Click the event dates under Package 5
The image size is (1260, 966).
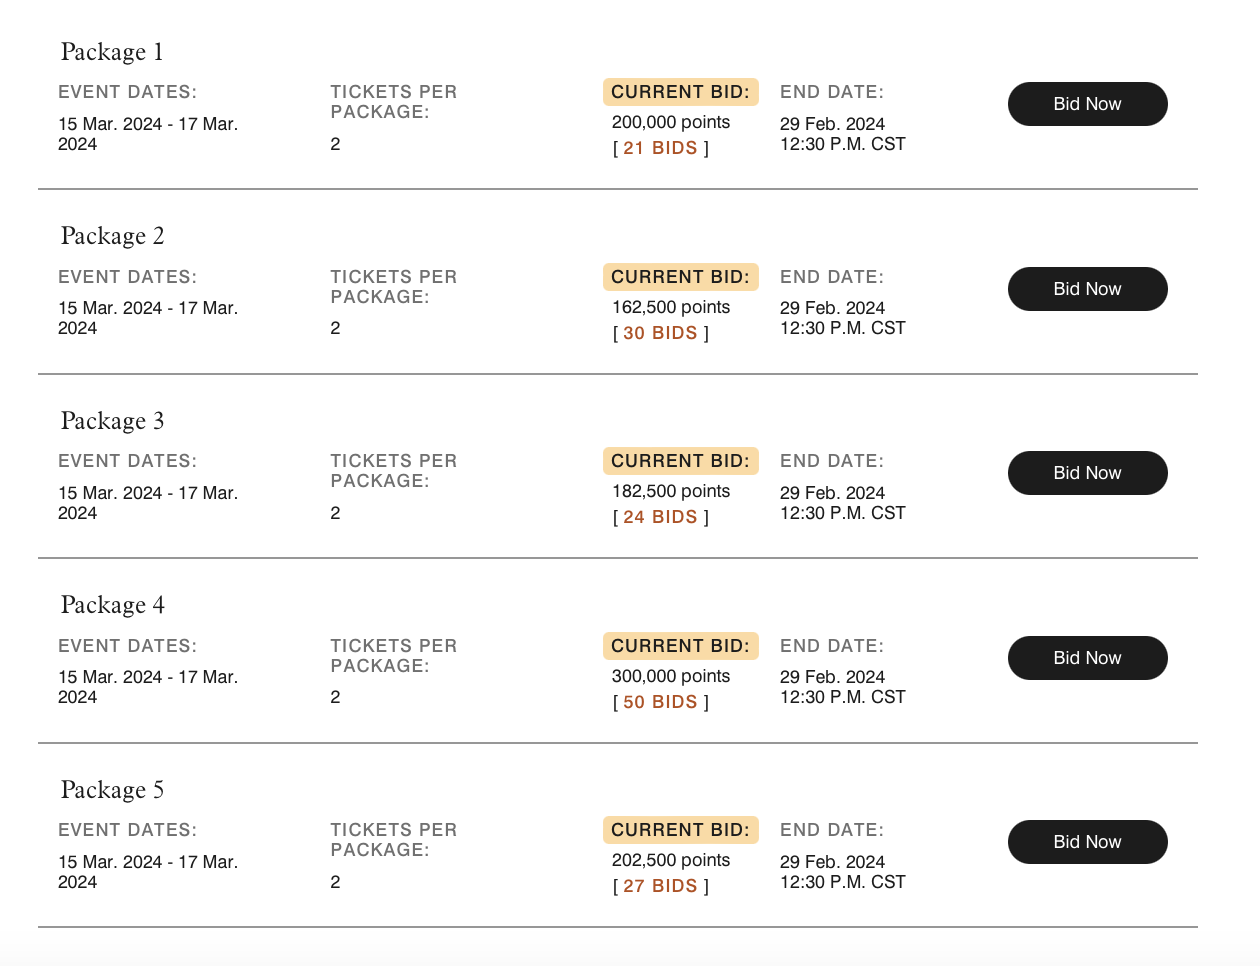[149, 872]
